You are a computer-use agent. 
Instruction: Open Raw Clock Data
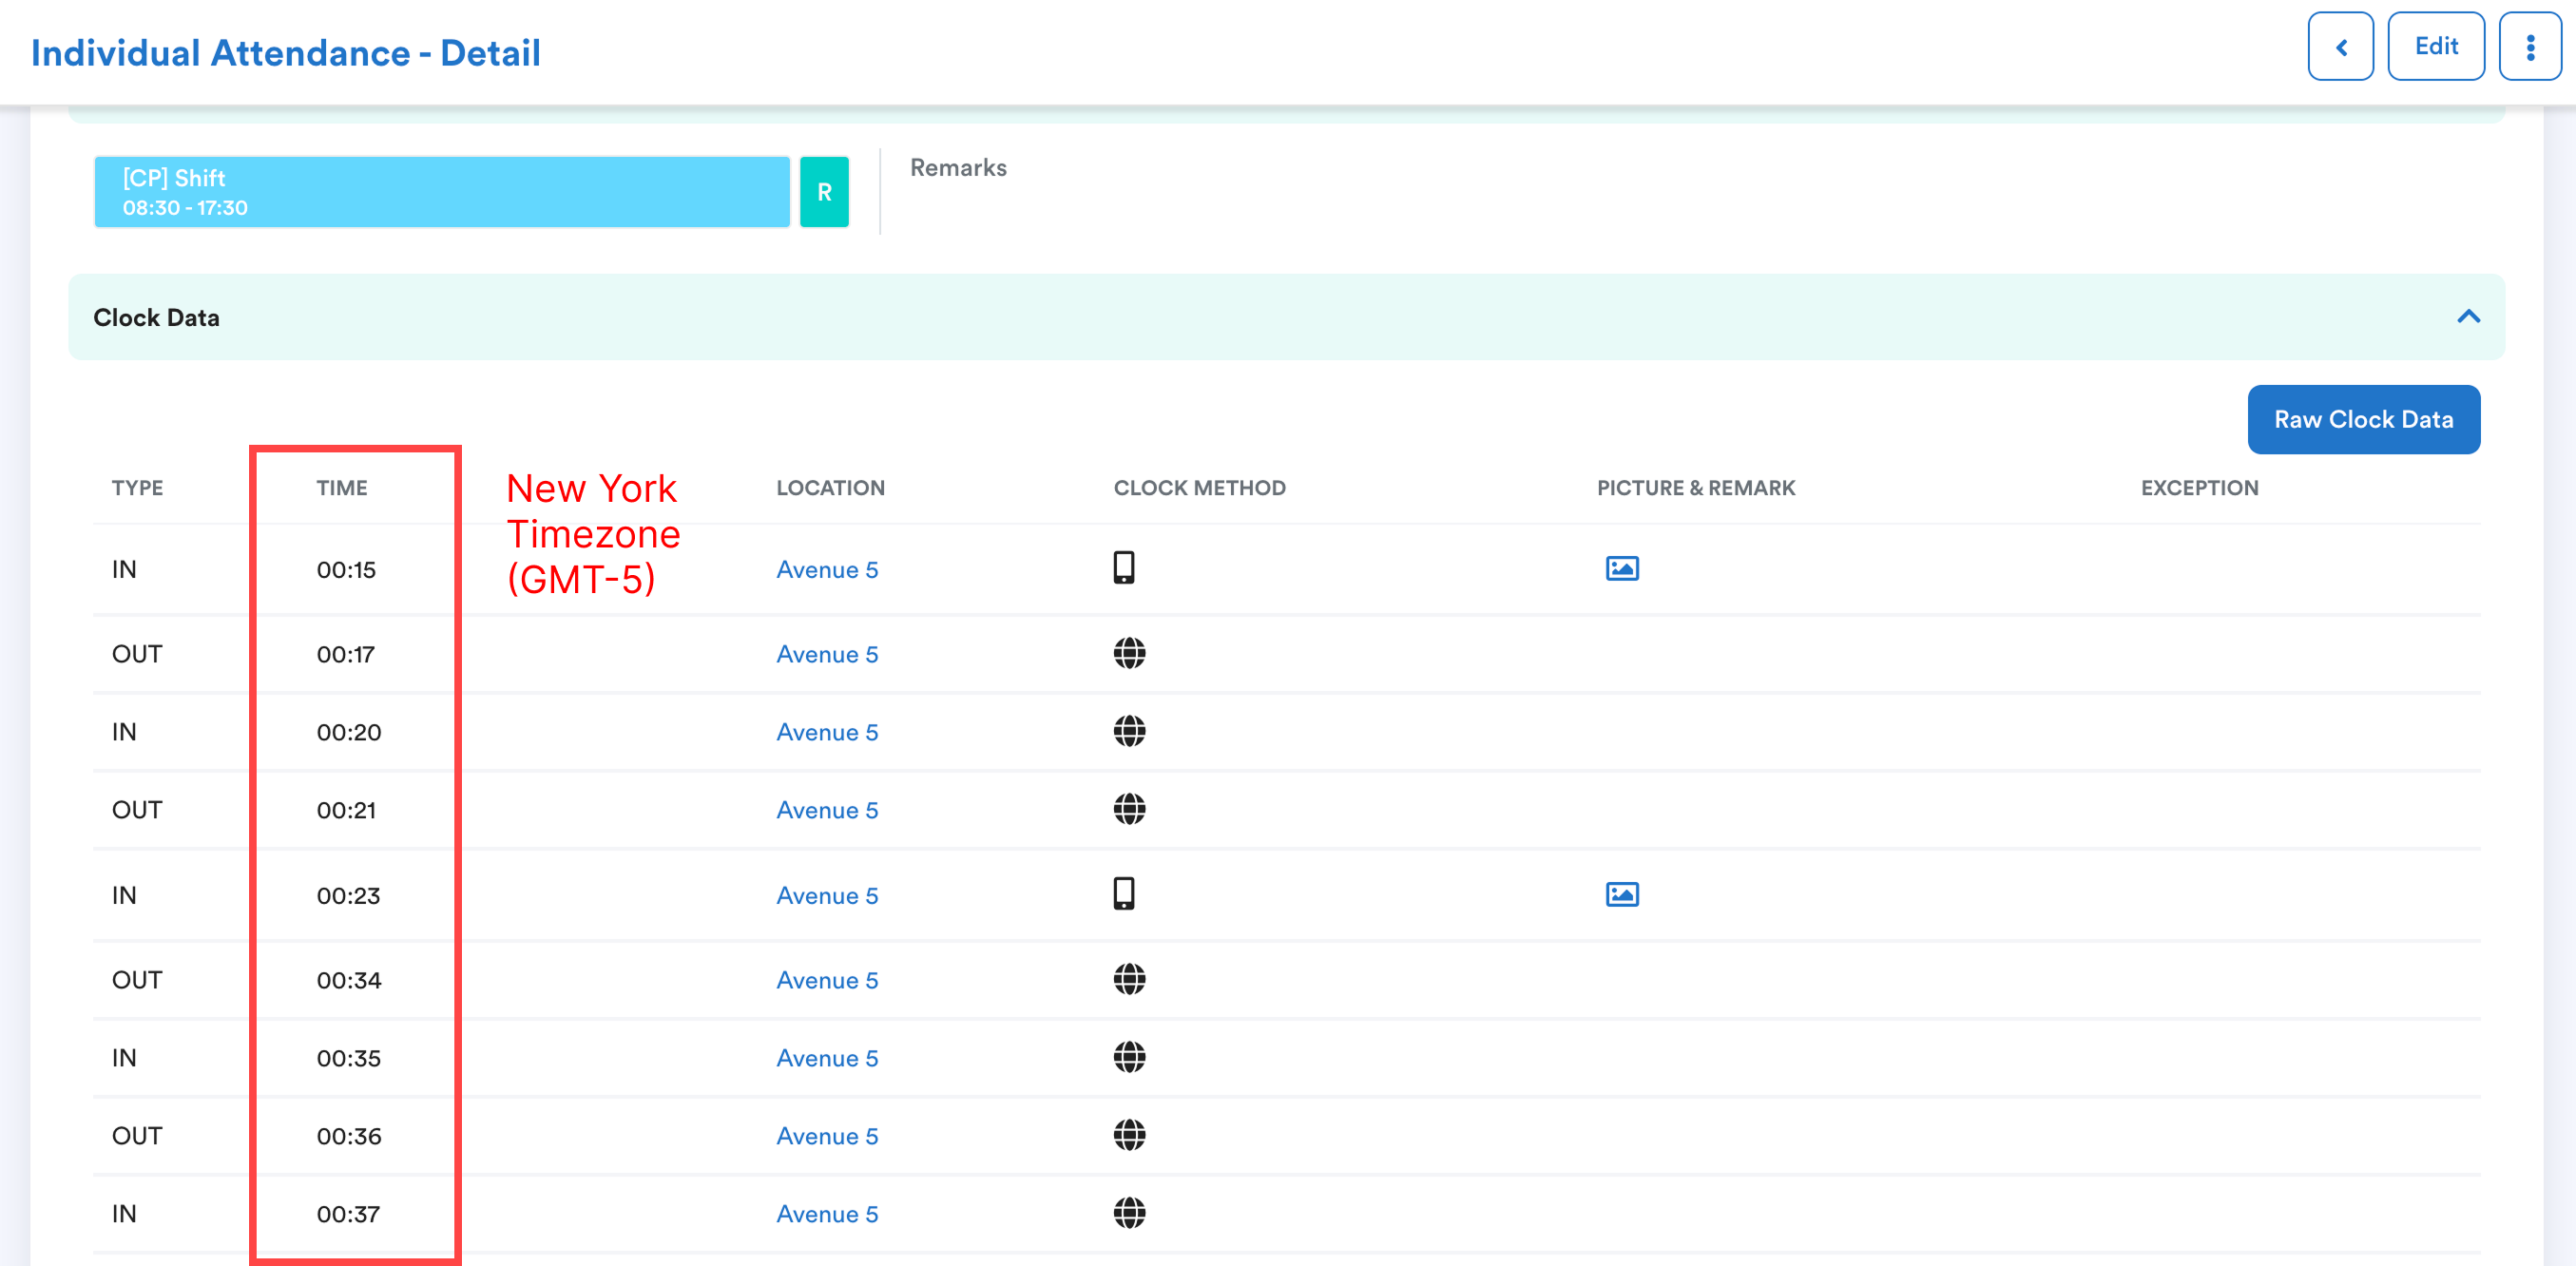(x=2362, y=420)
